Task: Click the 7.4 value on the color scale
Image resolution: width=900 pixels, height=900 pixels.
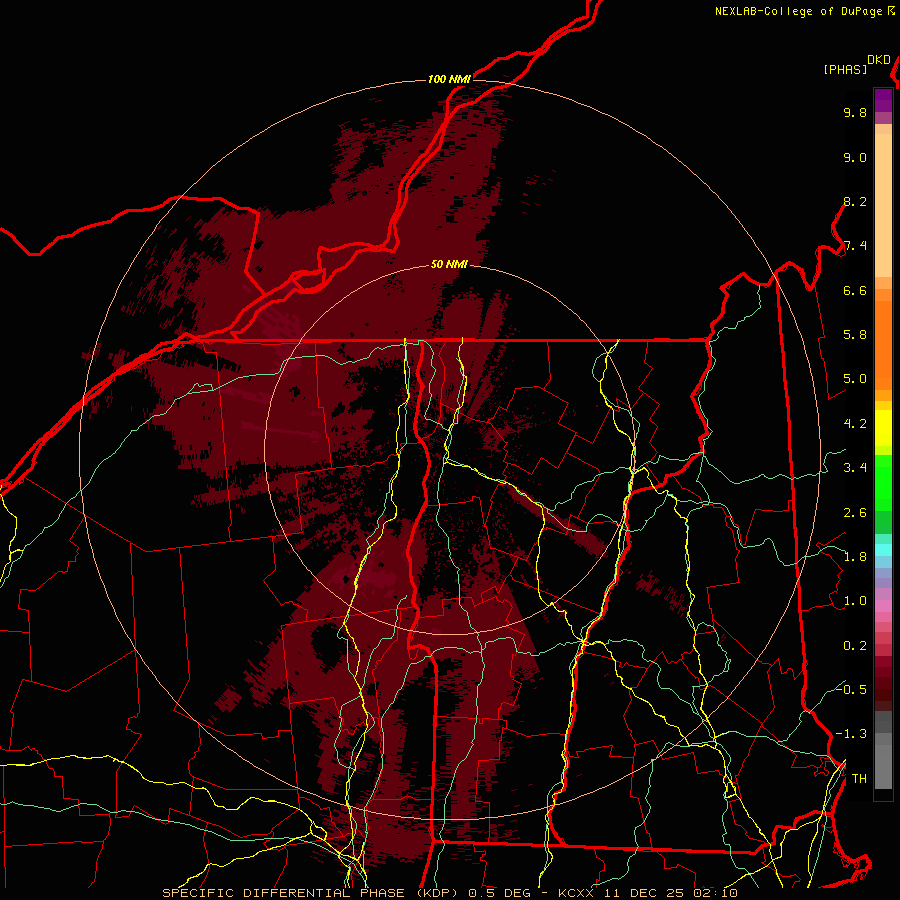Action: (x=855, y=246)
